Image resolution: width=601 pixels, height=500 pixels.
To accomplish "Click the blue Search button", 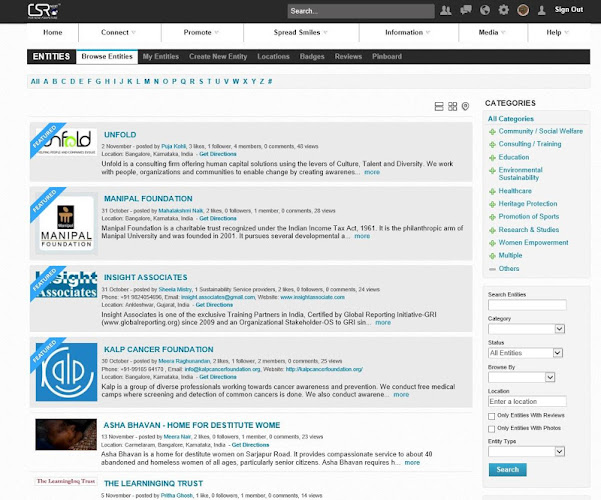I will click(x=507, y=470).
